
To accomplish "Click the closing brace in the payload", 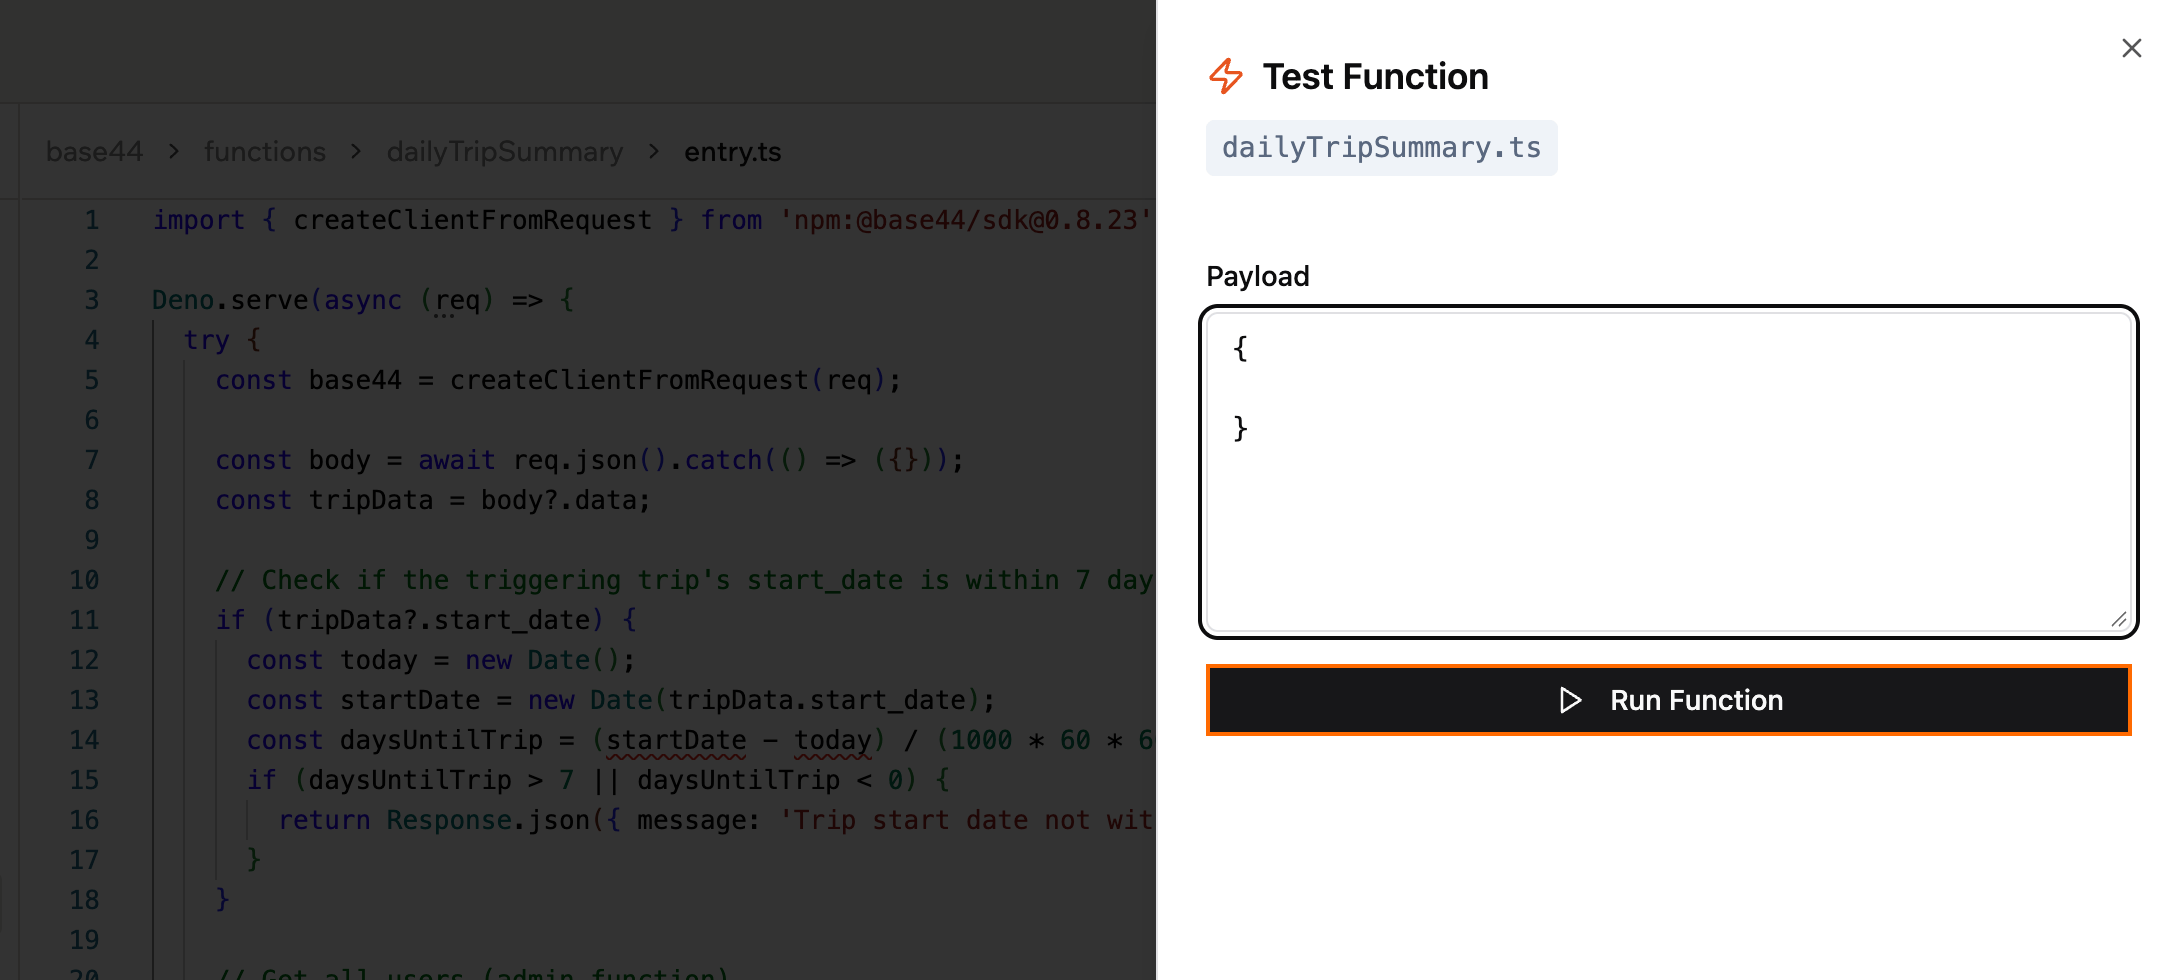I will tap(1240, 428).
